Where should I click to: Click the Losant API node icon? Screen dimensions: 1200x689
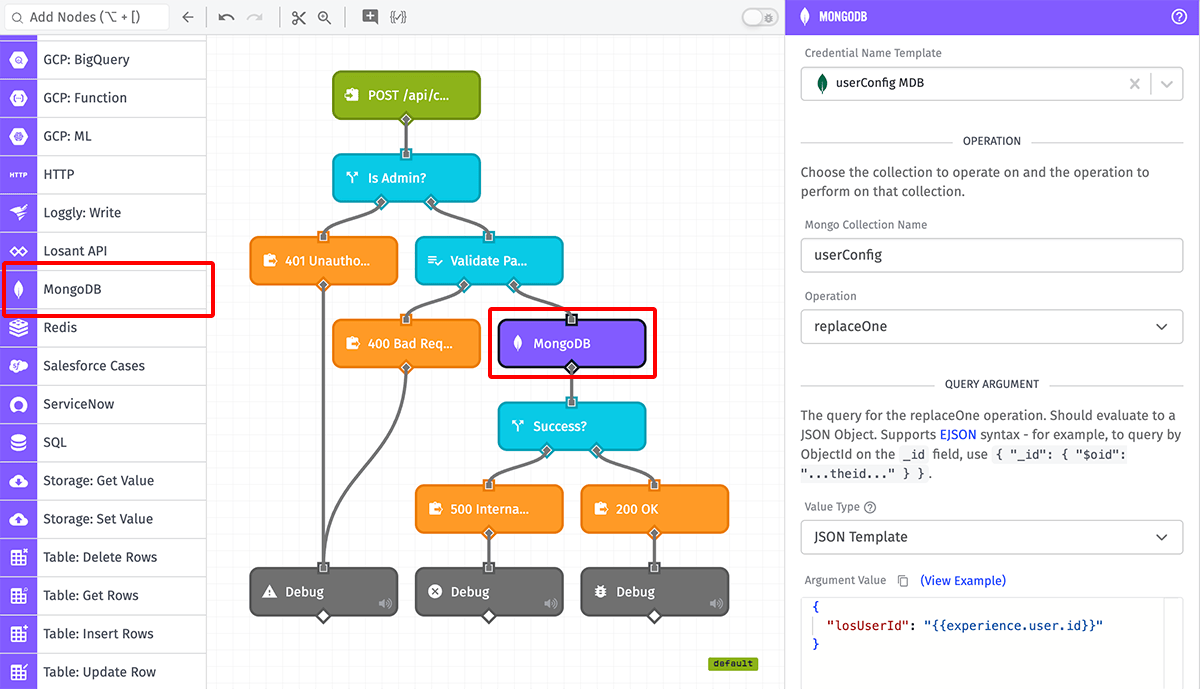(x=18, y=251)
